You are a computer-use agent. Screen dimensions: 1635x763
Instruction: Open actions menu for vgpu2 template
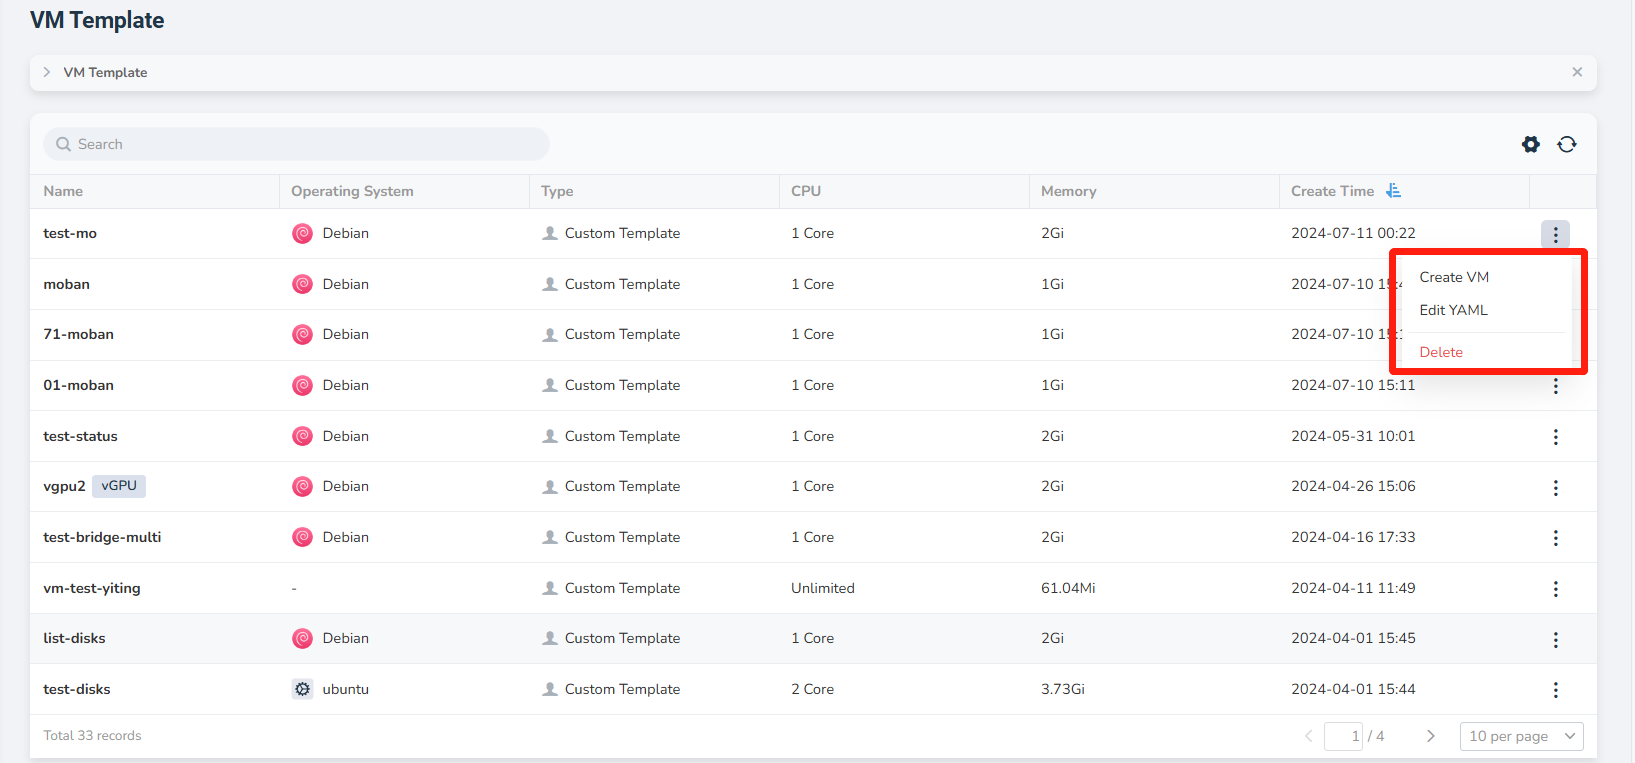(x=1555, y=487)
